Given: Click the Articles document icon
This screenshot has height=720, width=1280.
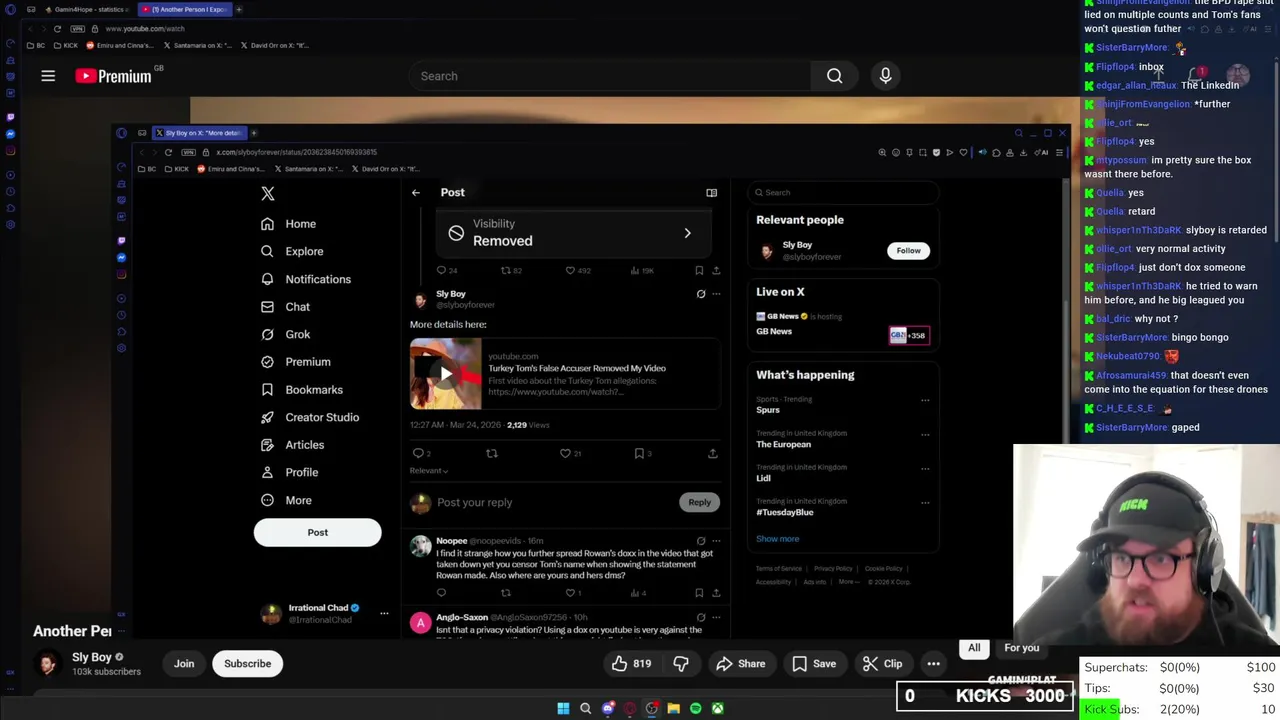Looking at the screenshot, I should [267, 445].
